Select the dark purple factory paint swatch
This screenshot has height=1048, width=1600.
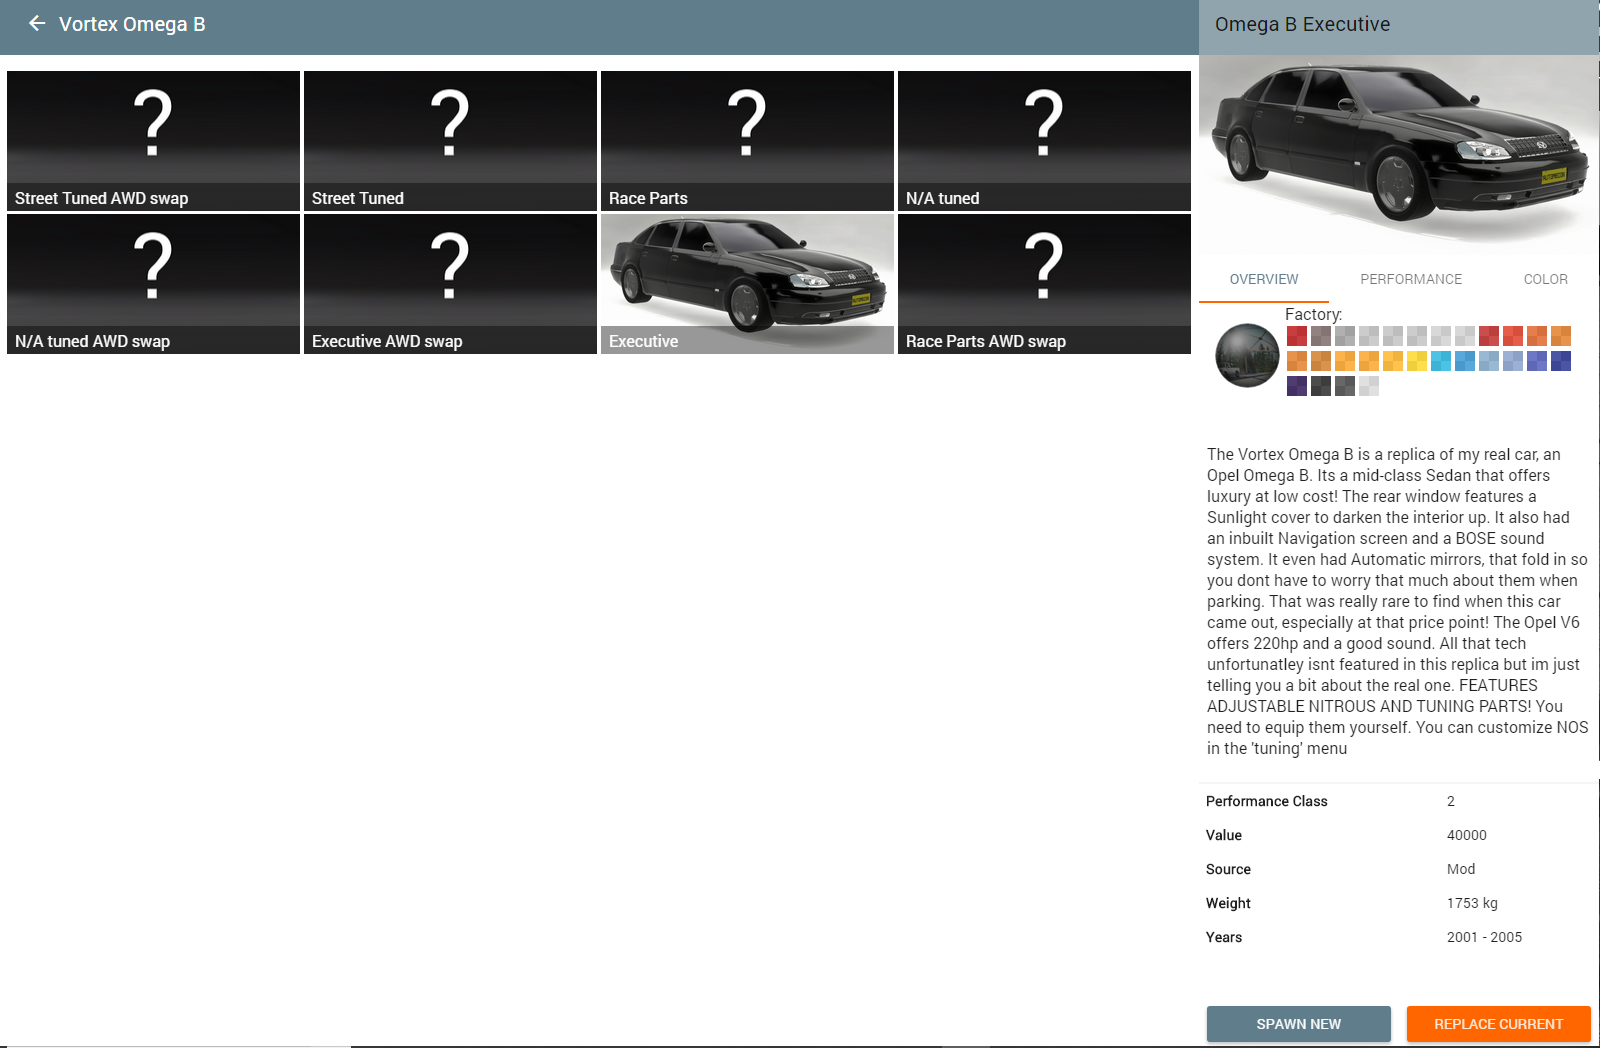click(x=1297, y=386)
